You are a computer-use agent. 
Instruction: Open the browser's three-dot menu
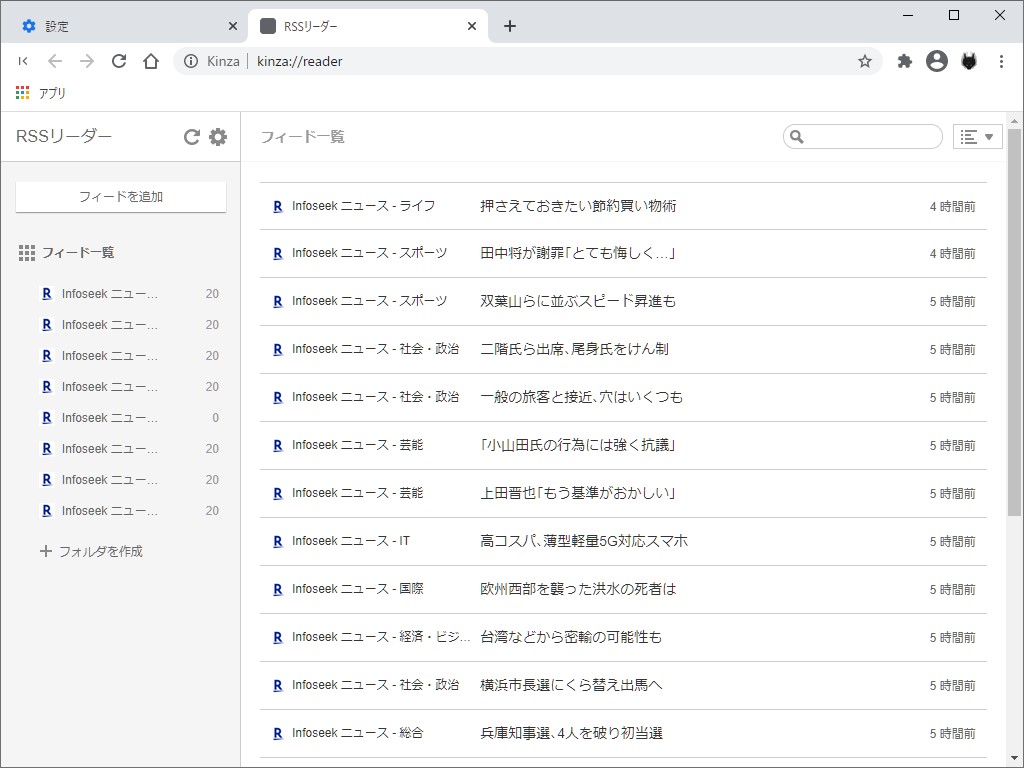pos(1002,61)
